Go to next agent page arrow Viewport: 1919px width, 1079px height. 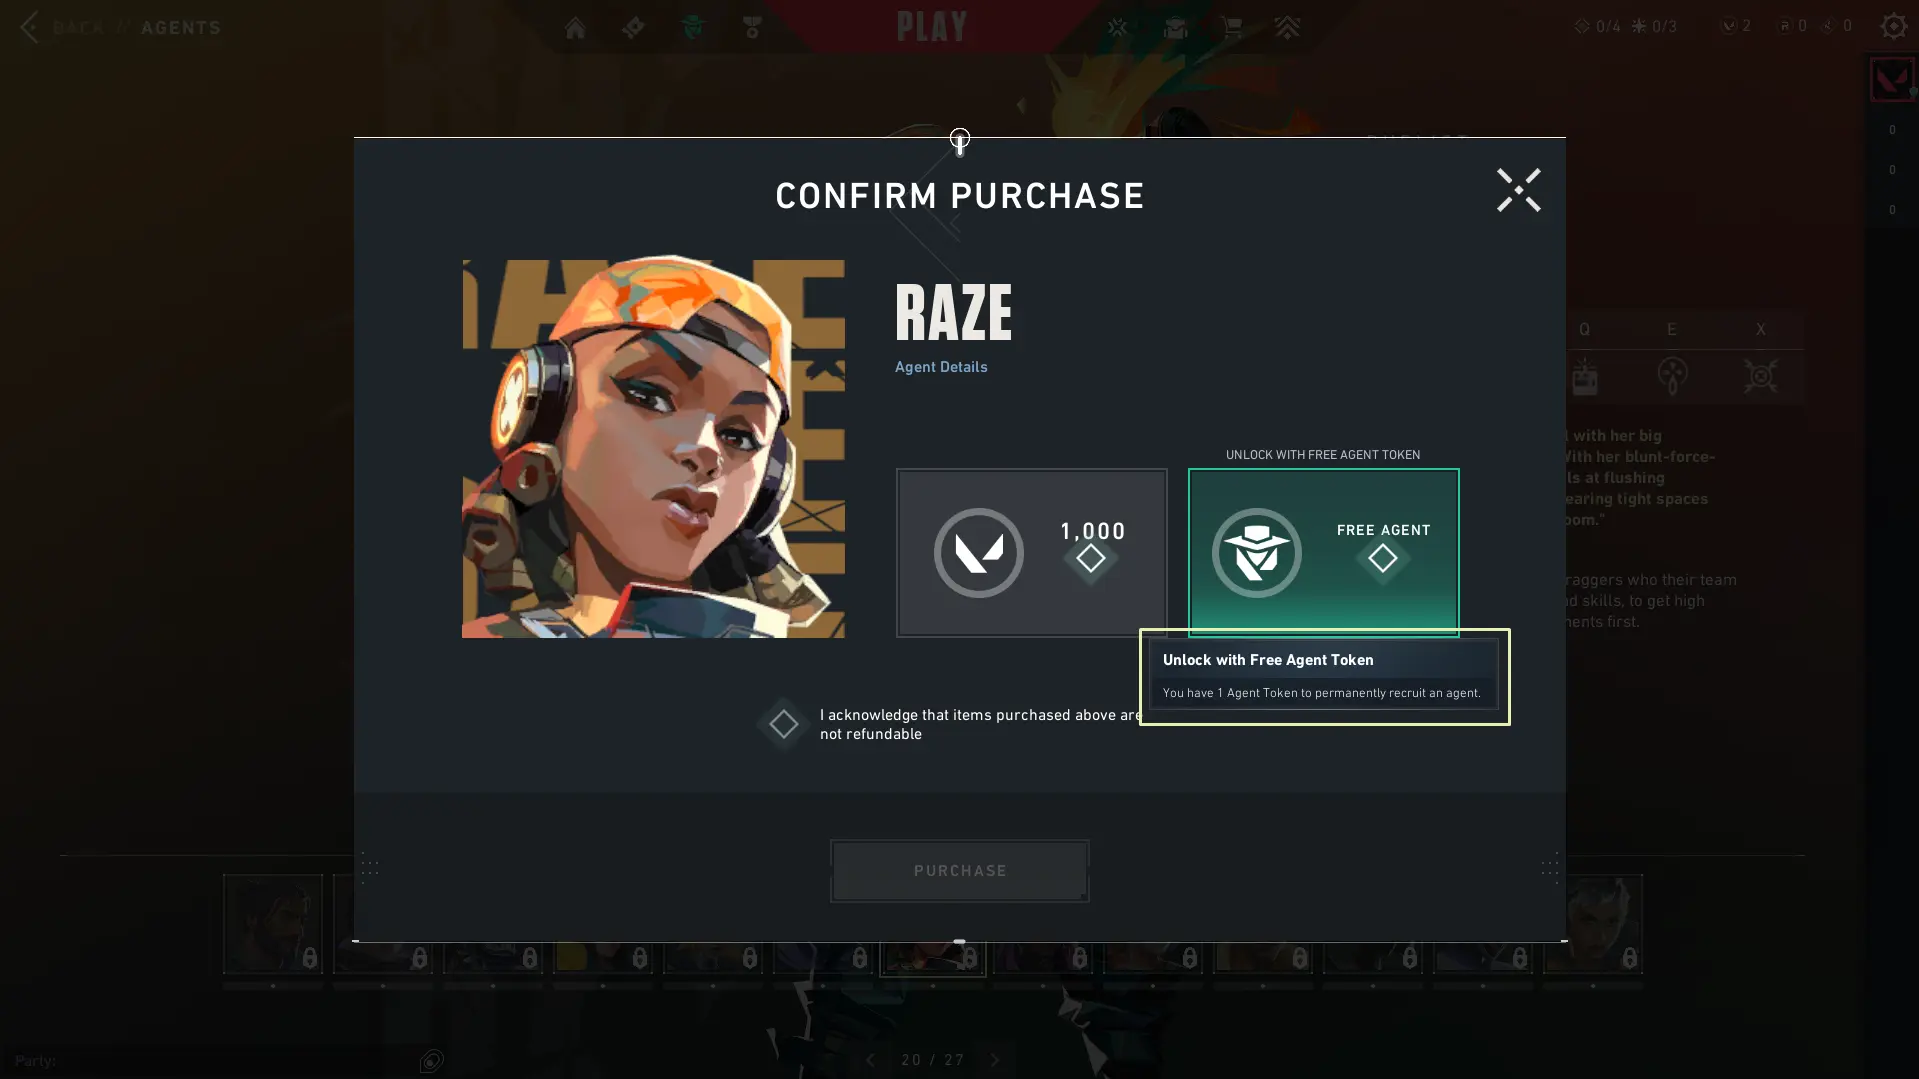[995, 1060]
